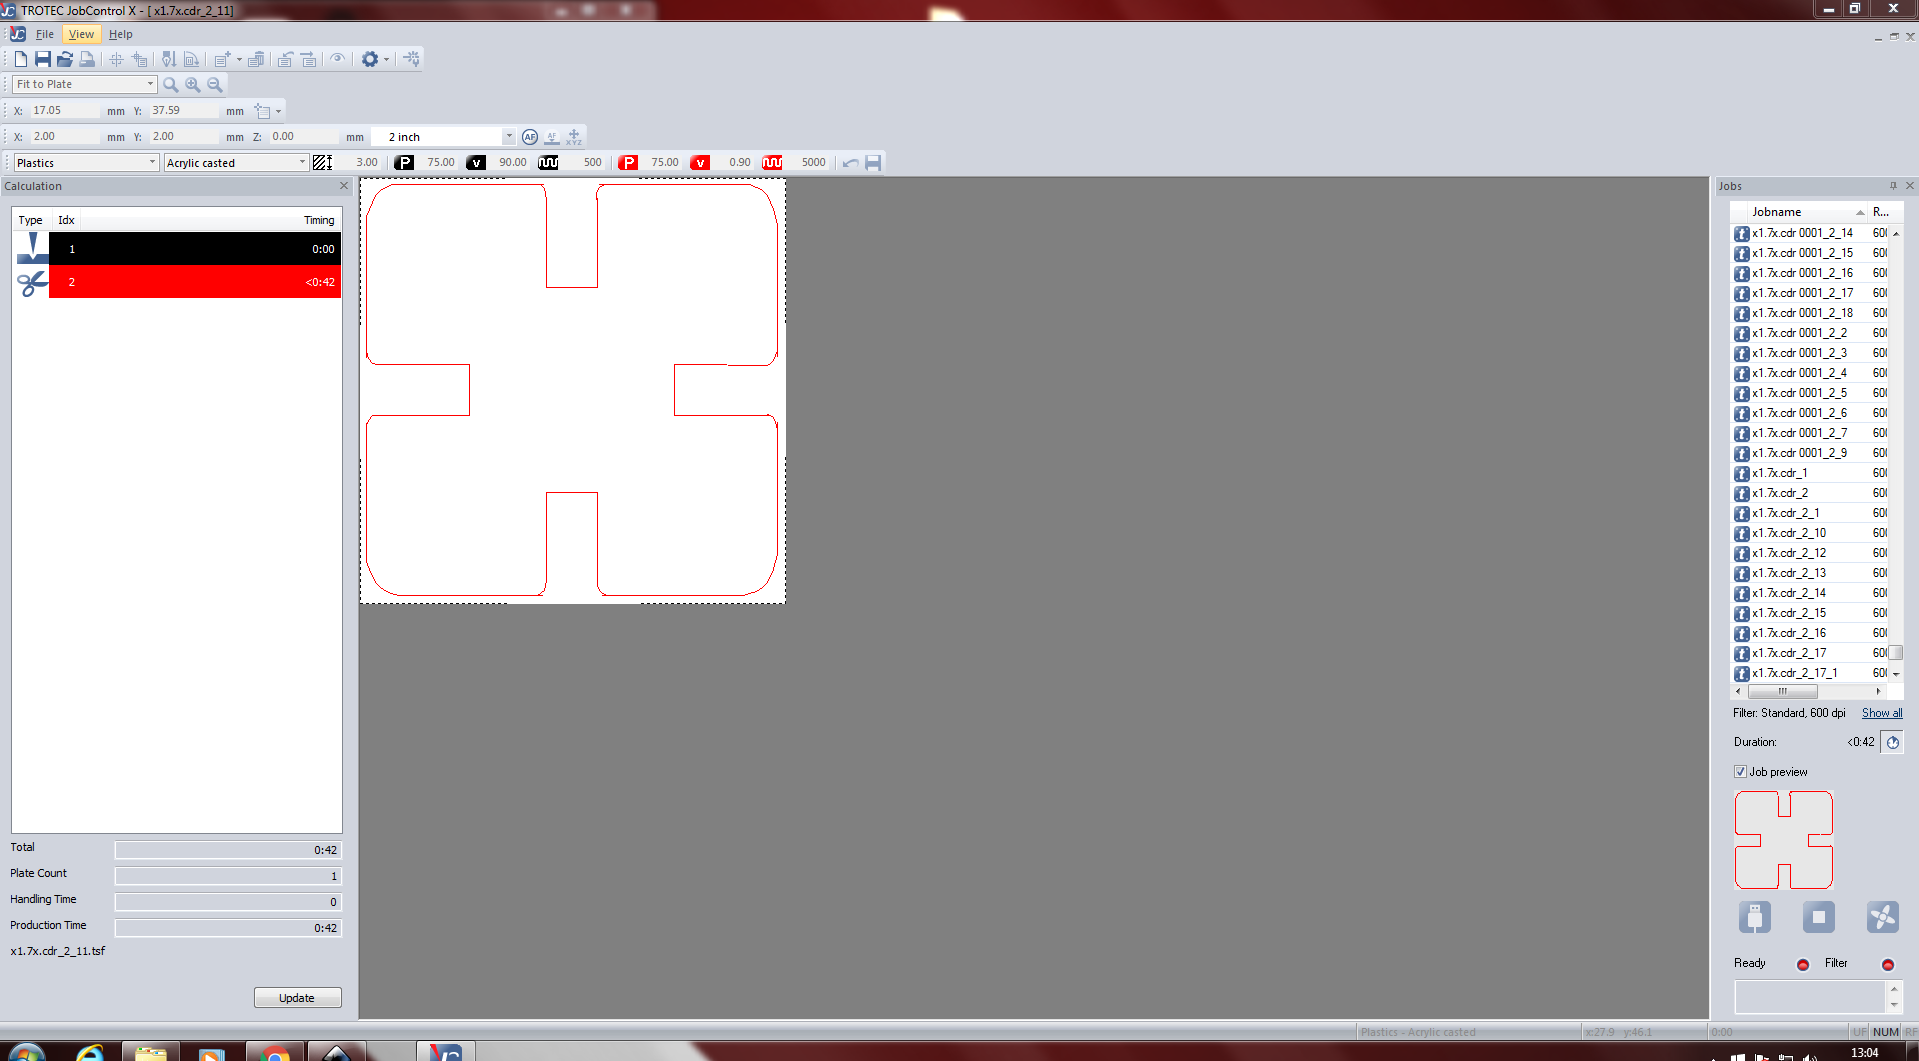Click the settings gear icon in toolbar
The height and width of the screenshot is (1061, 1919).
pyautogui.click(x=370, y=59)
